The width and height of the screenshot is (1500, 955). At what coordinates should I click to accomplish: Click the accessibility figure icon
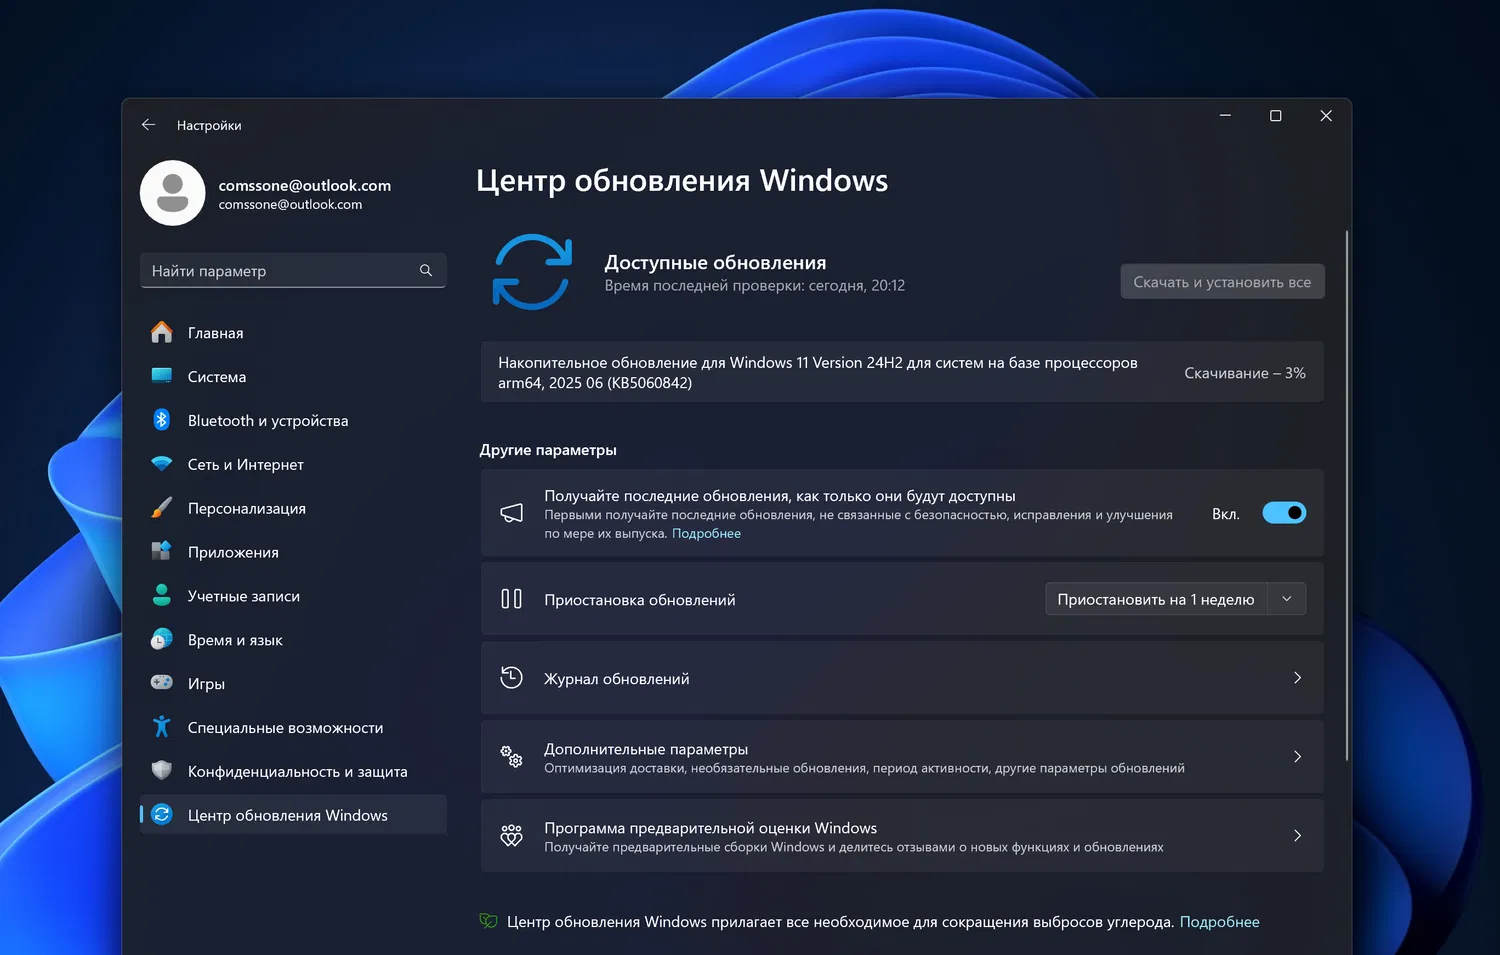point(162,727)
